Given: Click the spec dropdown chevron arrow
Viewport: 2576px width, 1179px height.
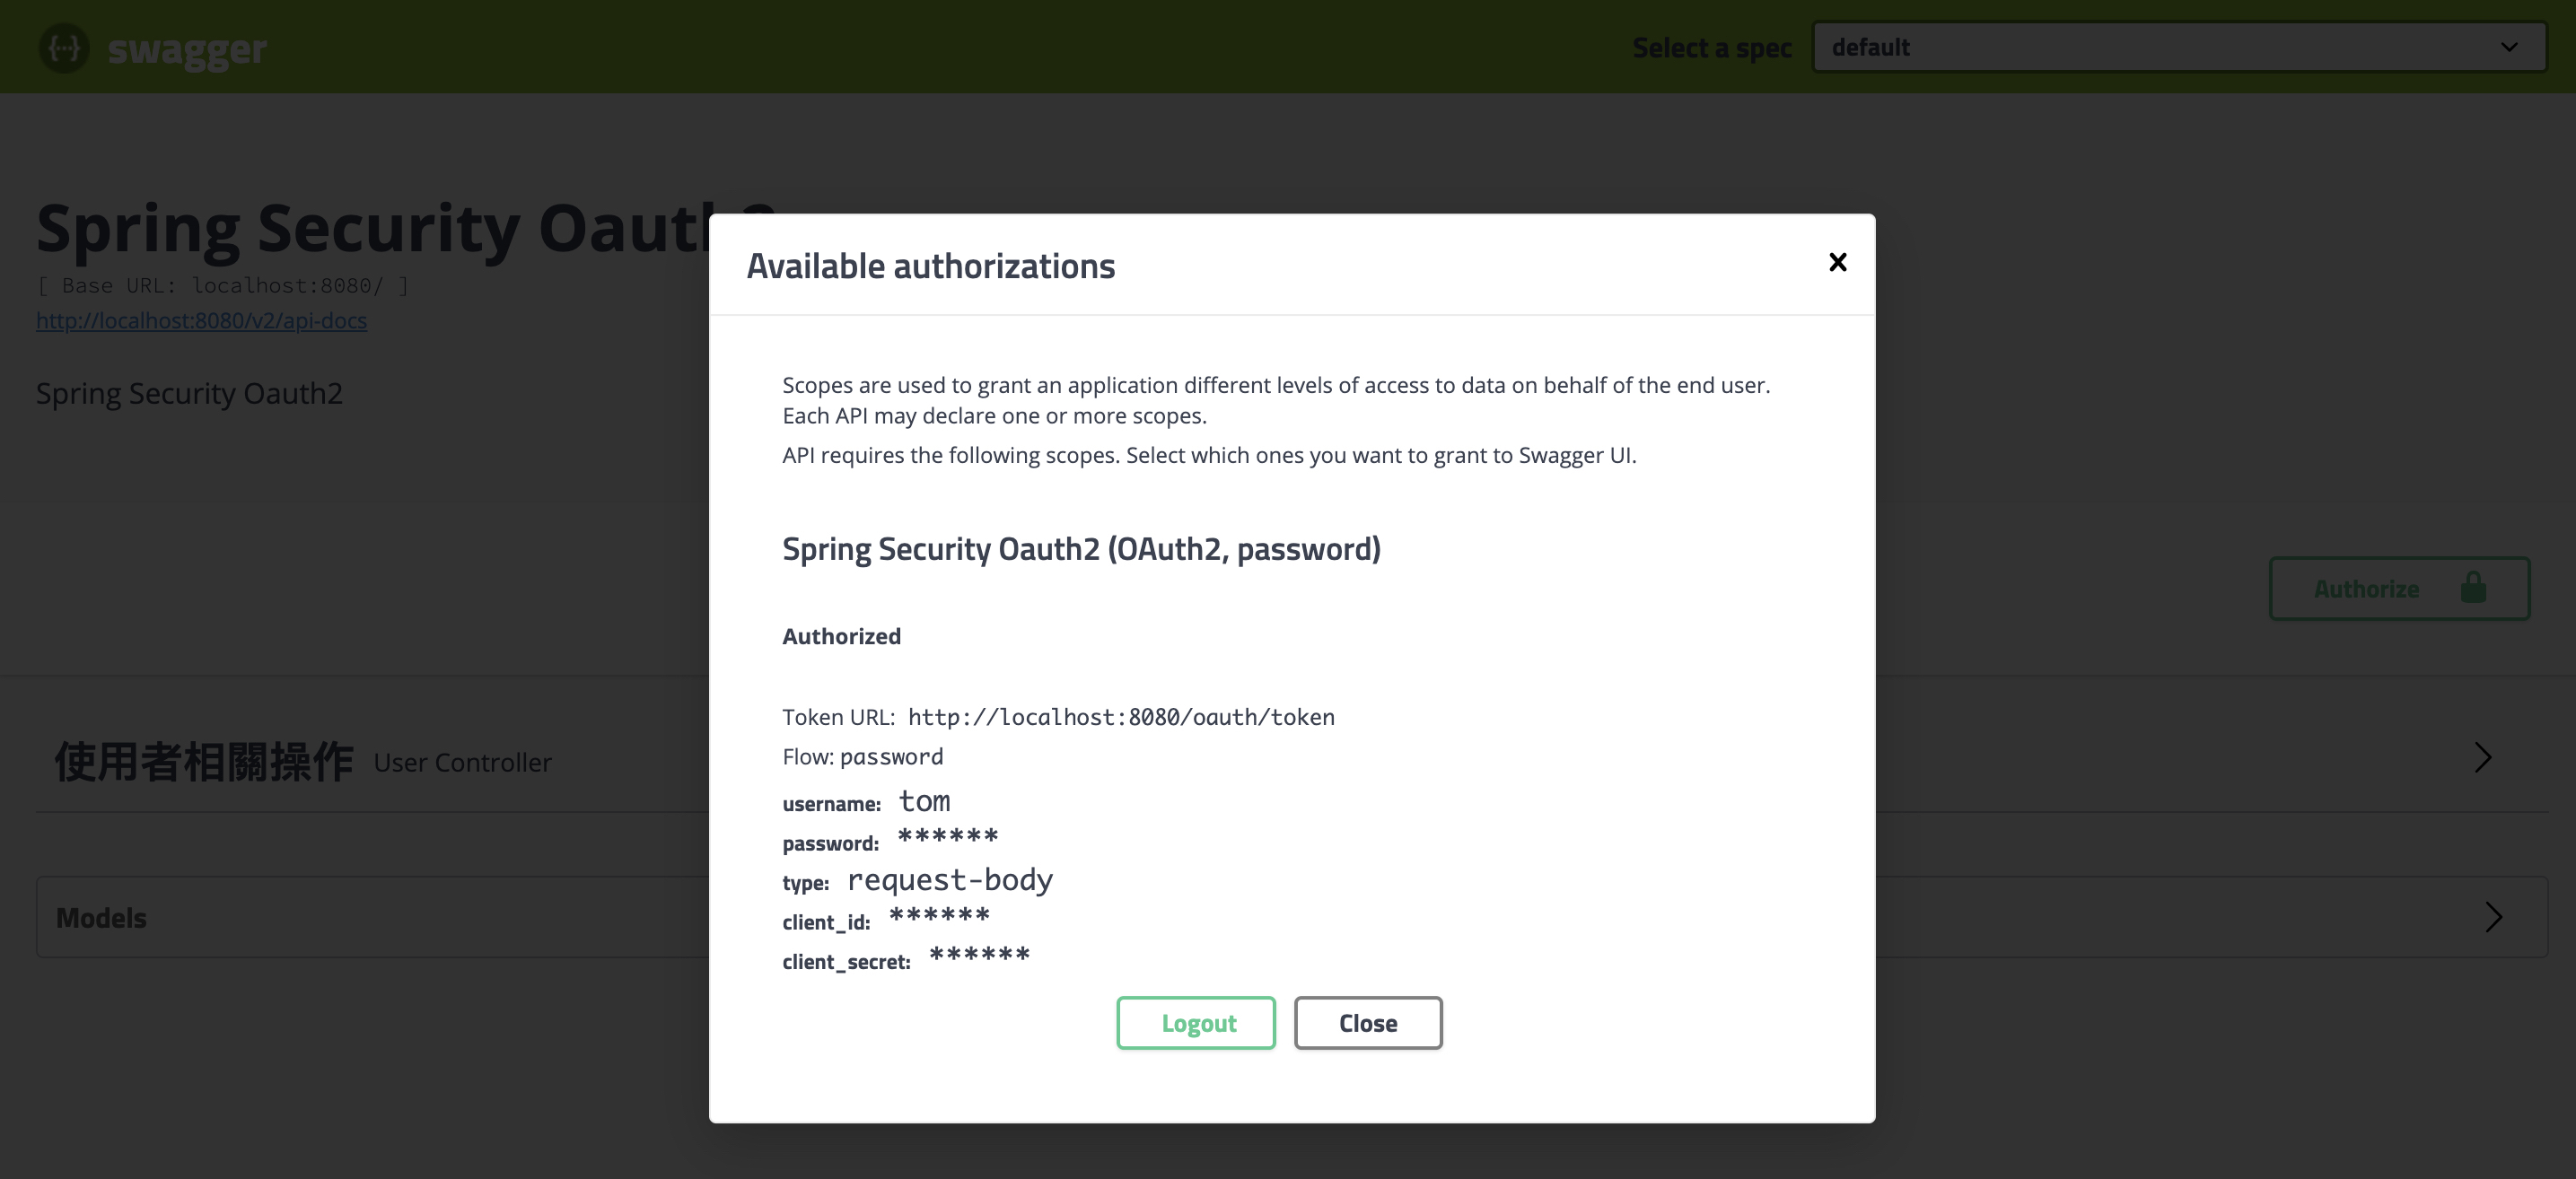Looking at the screenshot, I should tap(2509, 47).
